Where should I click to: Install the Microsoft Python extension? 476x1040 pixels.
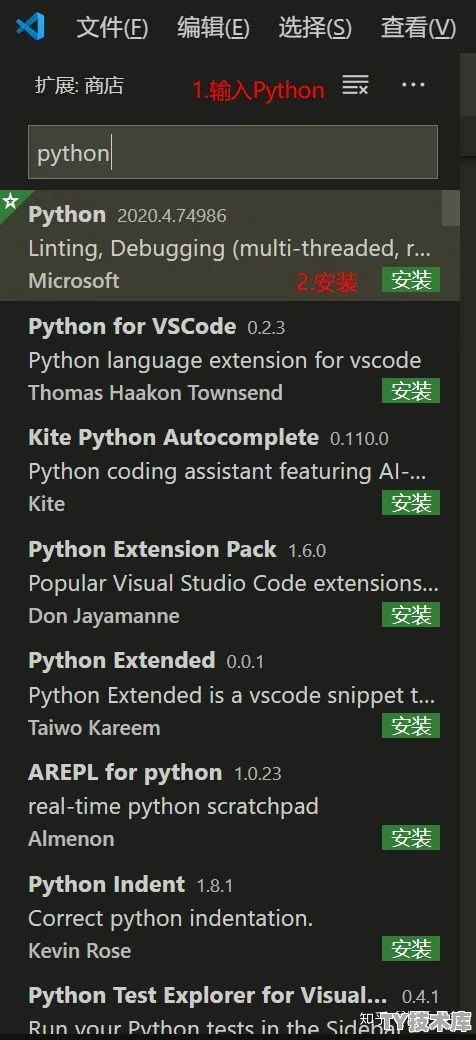click(411, 281)
